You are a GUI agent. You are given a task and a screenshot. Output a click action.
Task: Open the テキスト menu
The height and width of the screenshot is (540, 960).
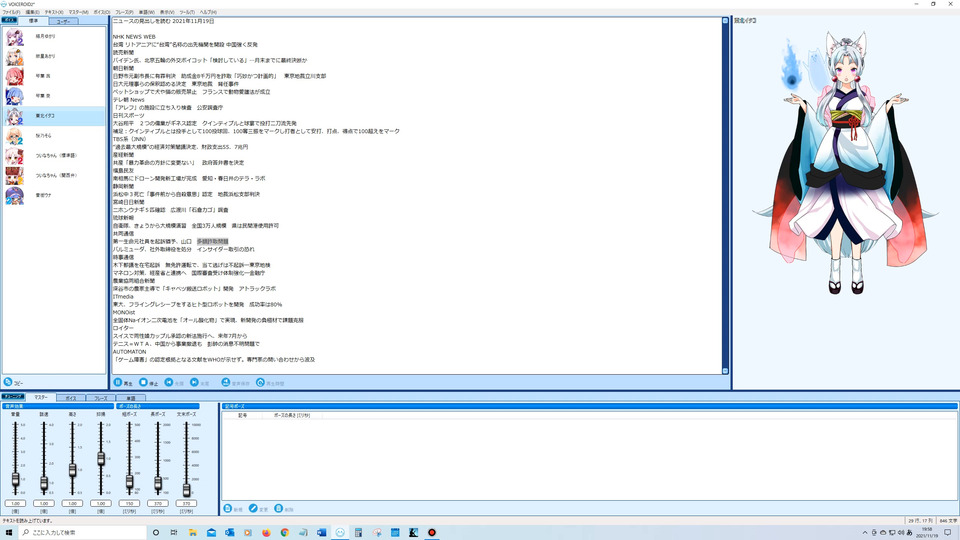(x=54, y=12)
